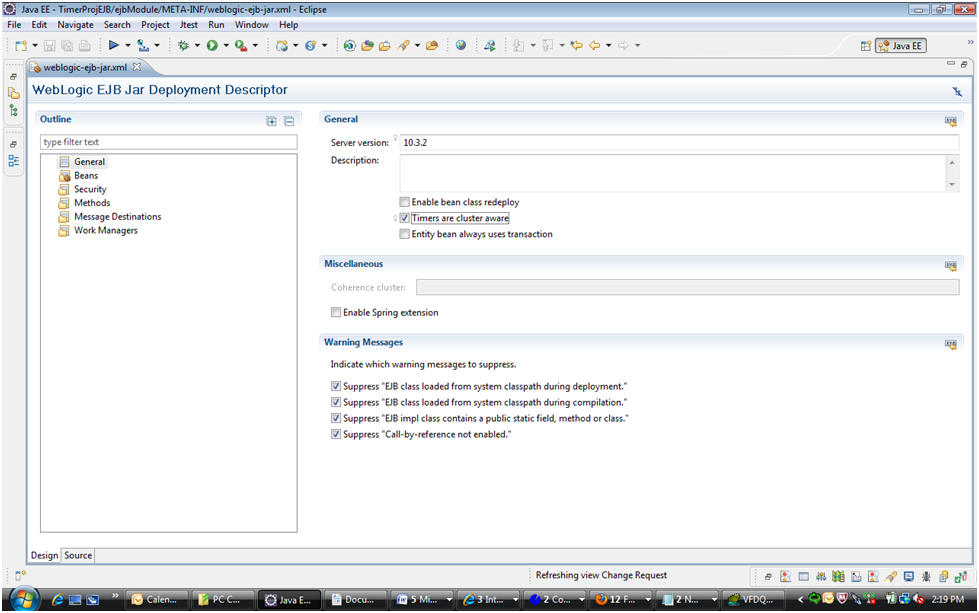Toggle Suppress public static field warning

[336, 418]
